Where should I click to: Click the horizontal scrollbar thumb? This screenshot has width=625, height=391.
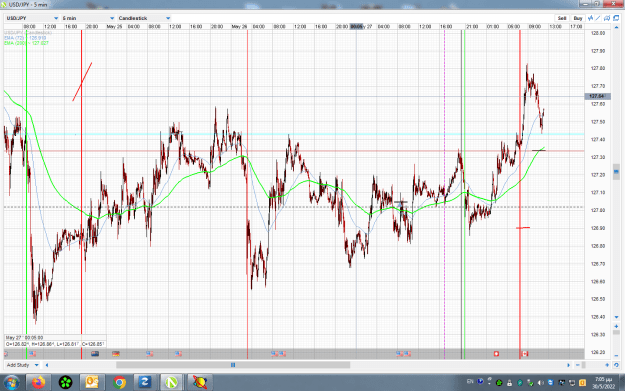233,365
